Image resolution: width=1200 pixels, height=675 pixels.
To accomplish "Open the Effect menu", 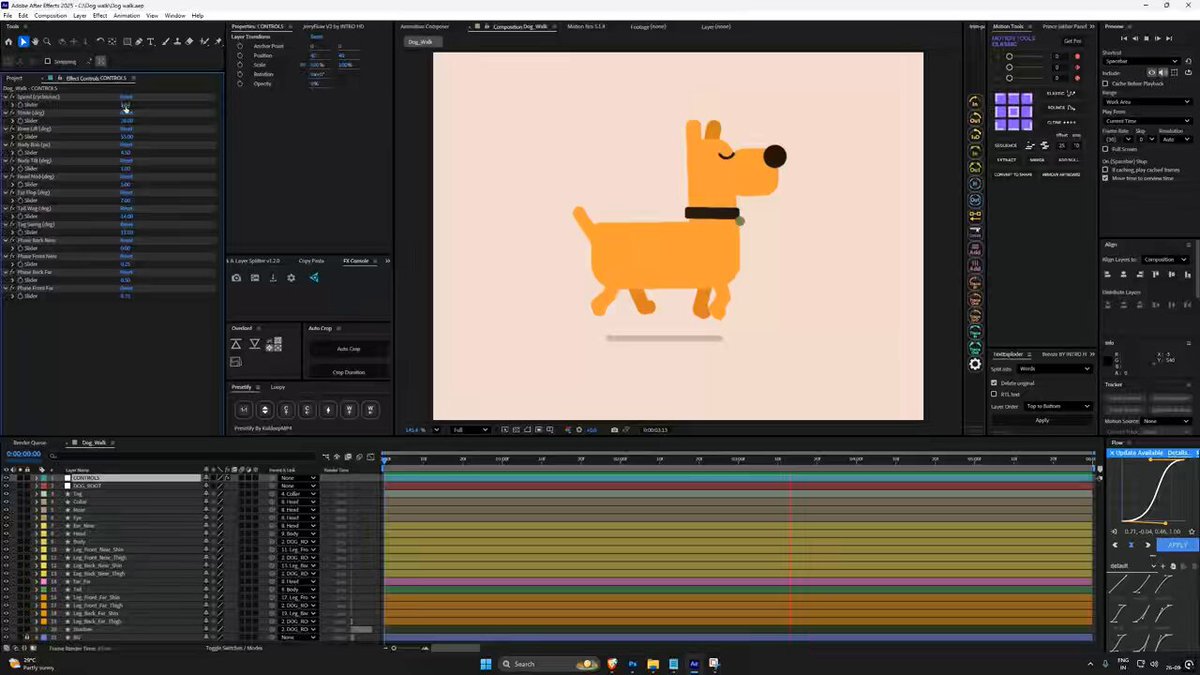I will click(100, 16).
